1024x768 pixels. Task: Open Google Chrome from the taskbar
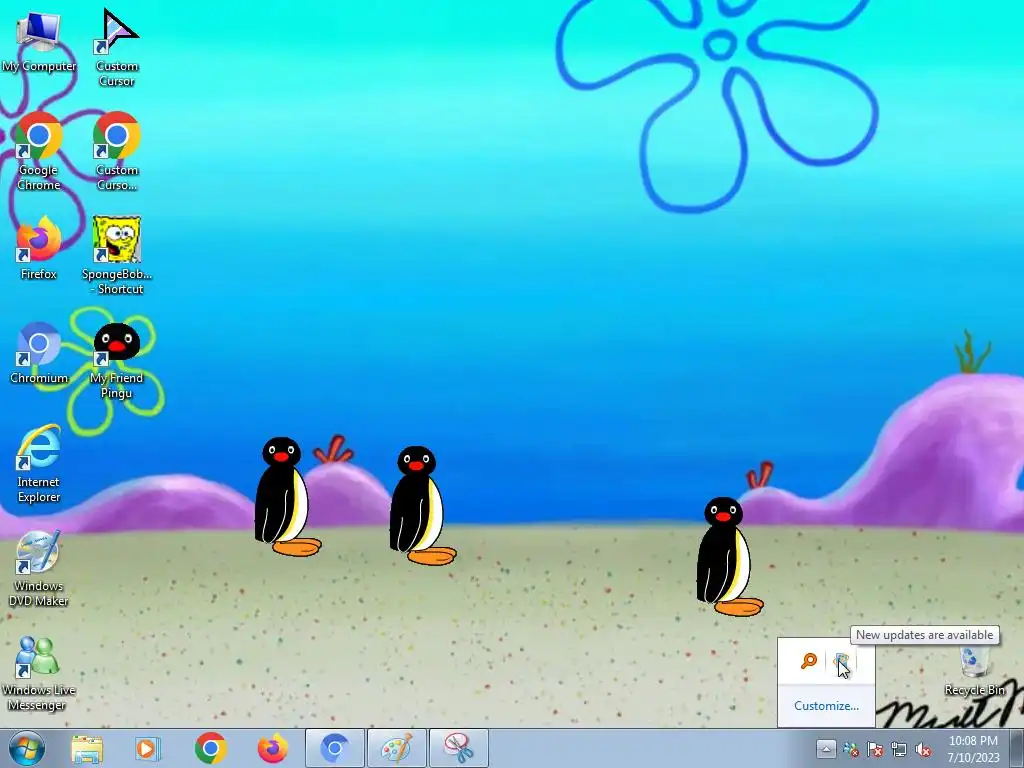click(x=210, y=748)
